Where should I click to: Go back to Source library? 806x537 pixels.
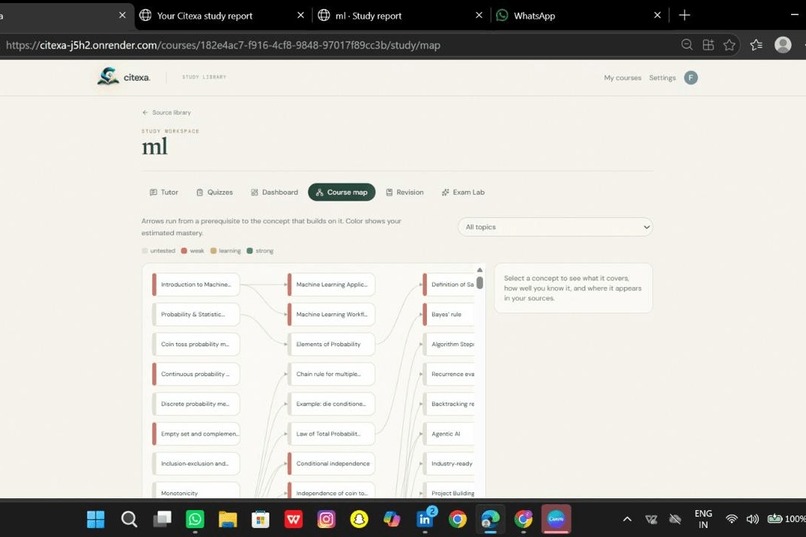click(167, 113)
